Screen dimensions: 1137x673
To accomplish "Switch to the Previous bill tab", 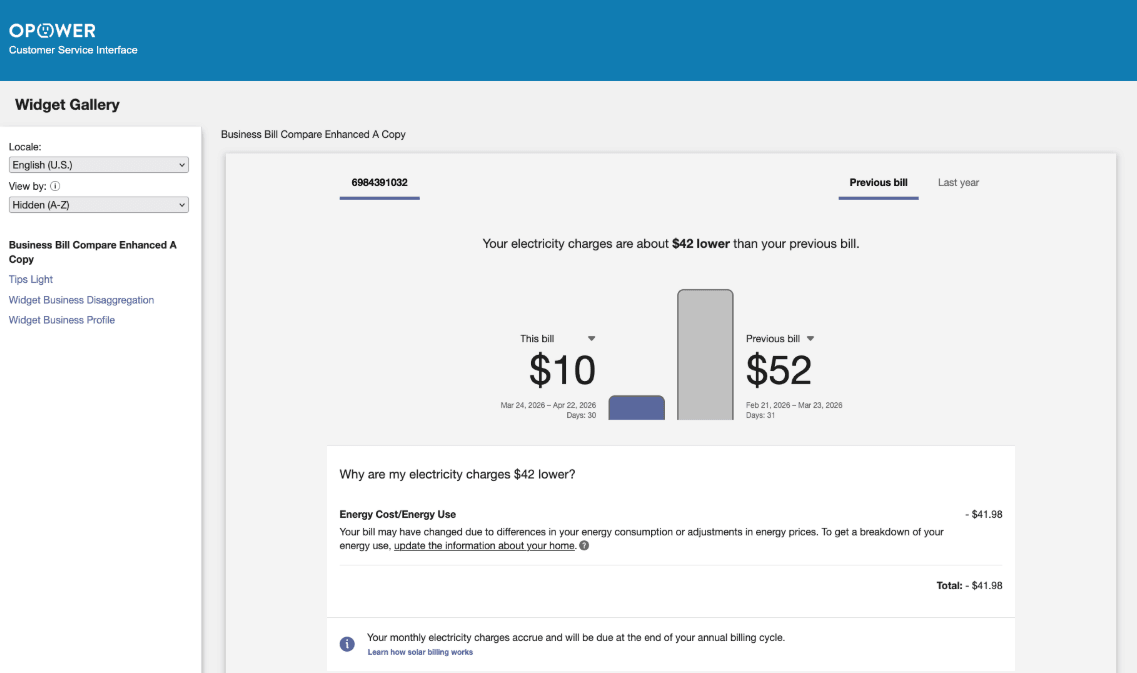I will tap(878, 183).
